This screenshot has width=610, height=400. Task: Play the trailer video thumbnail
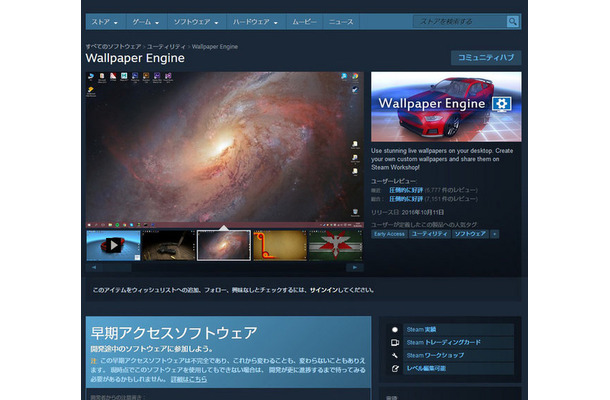click(113, 245)
